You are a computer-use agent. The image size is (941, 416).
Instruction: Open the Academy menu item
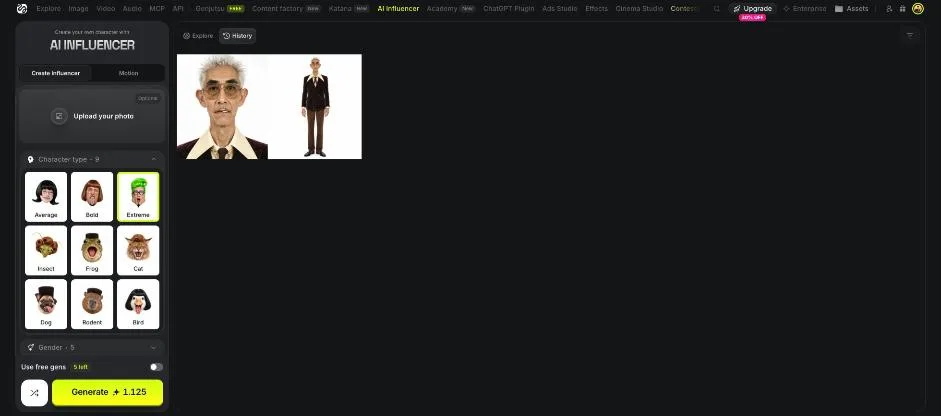(451, 8)
